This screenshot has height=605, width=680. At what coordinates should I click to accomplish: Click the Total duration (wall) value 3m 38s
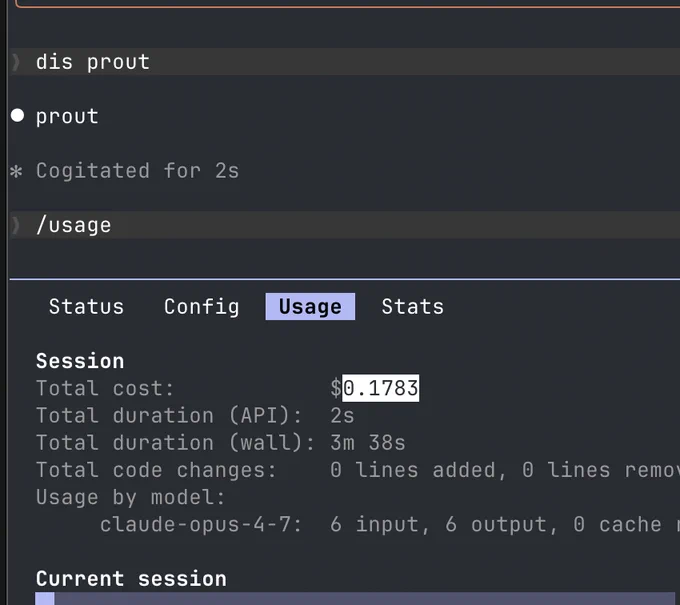(368, 443)
